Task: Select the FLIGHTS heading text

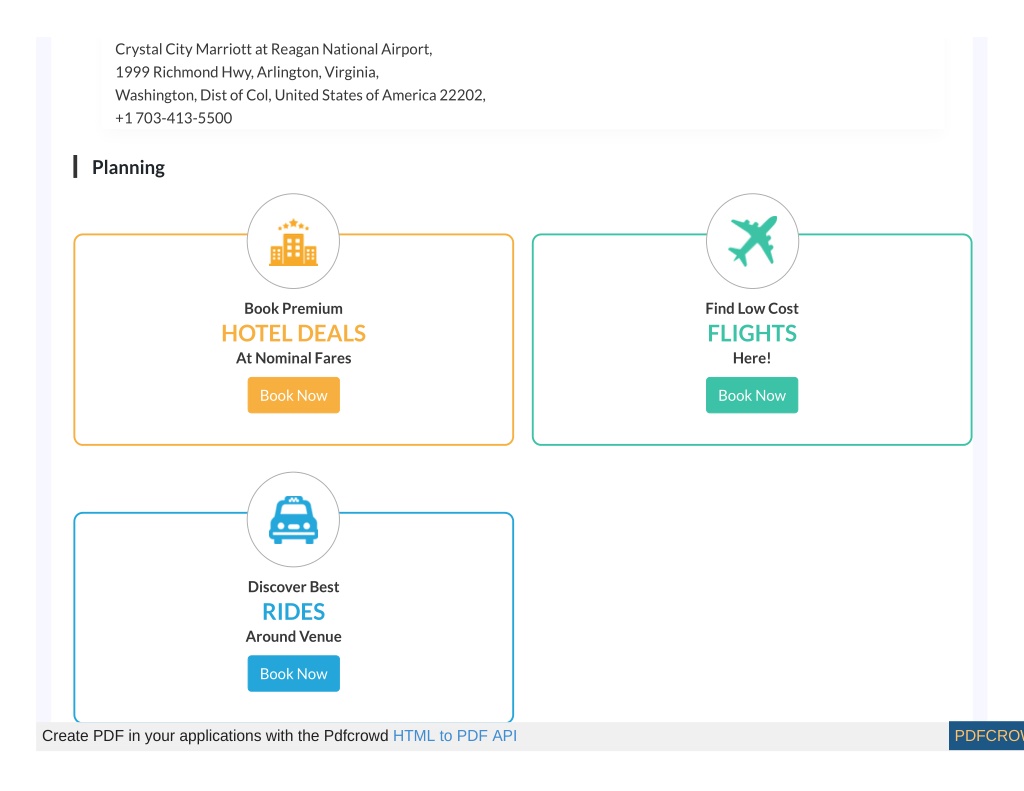Action: coord(752,333)
